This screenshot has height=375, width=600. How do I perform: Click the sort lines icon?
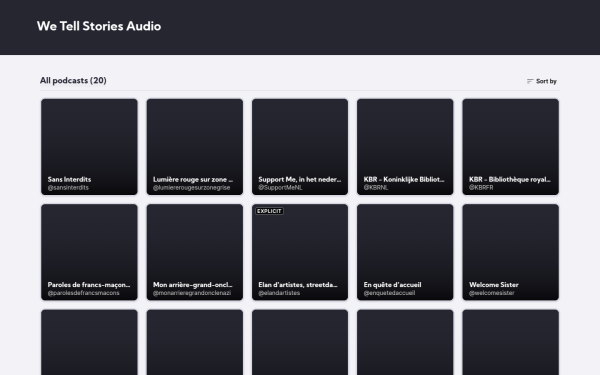pos(530,81)
